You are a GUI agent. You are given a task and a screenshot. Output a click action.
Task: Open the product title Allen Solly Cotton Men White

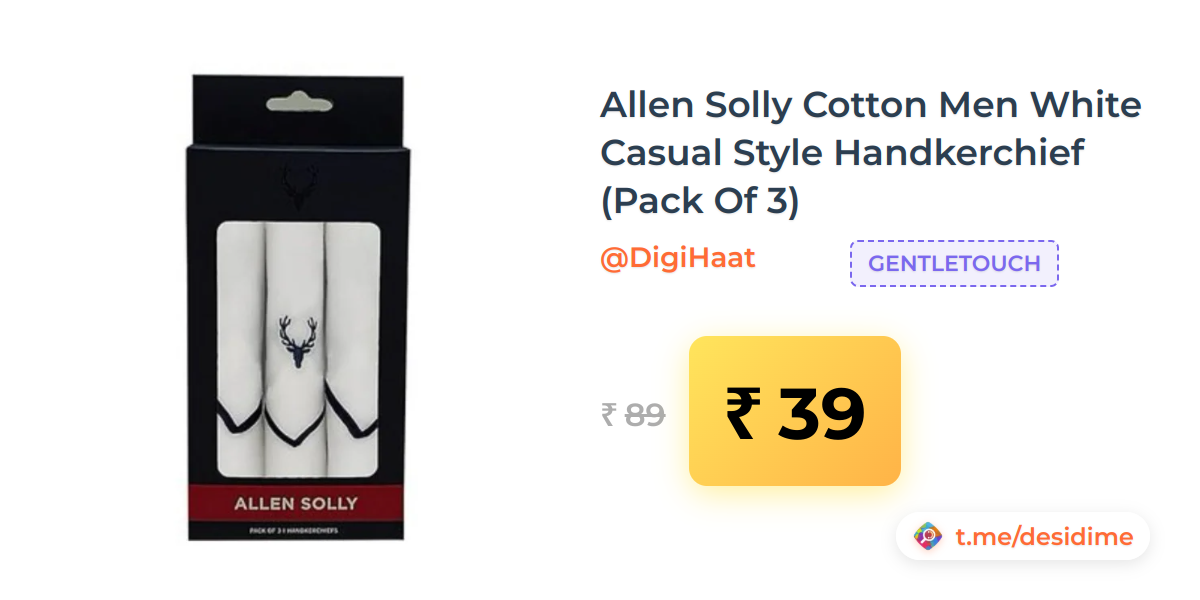tap(870, 105)
